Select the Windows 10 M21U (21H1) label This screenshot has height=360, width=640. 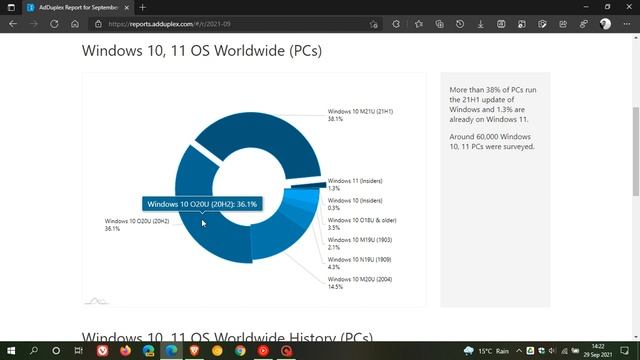(x=360, y=115)
